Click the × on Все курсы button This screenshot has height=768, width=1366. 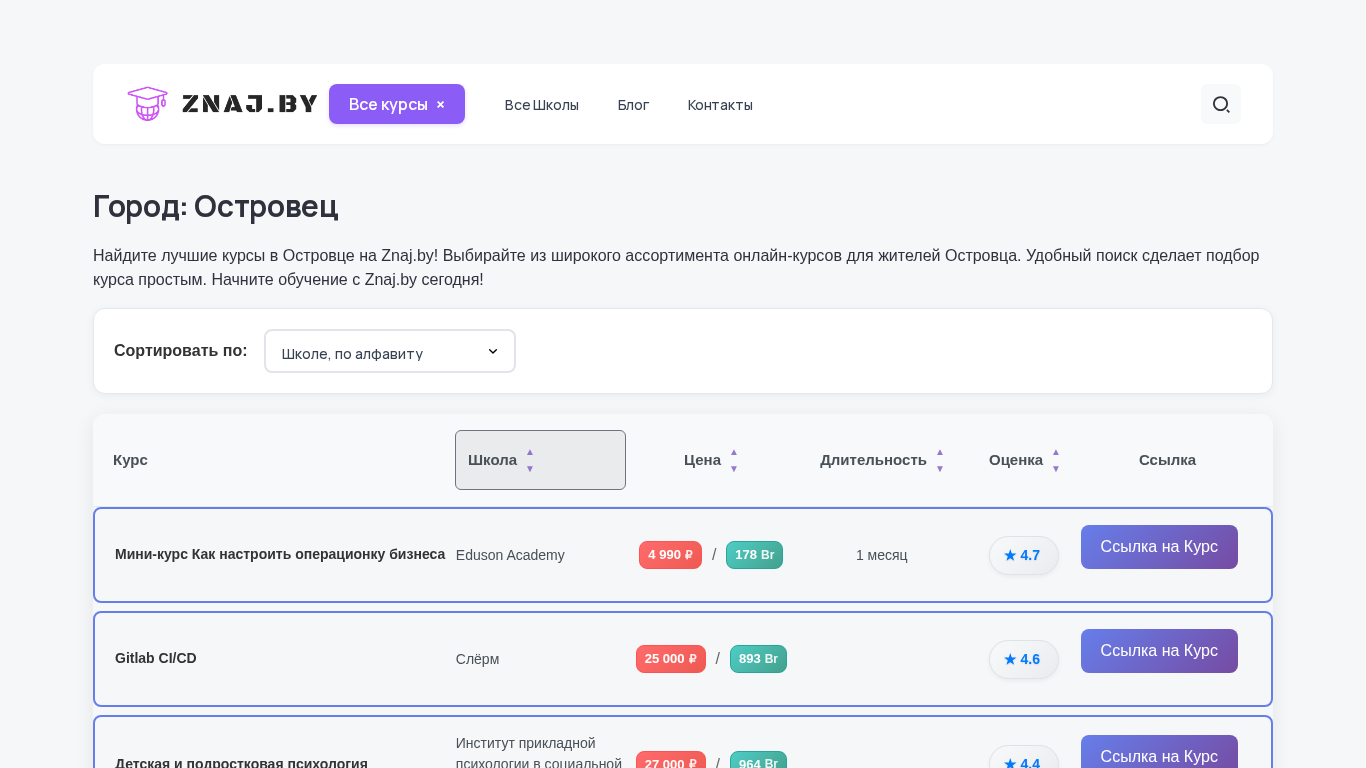pyautogui.click(x=440, y=104)
